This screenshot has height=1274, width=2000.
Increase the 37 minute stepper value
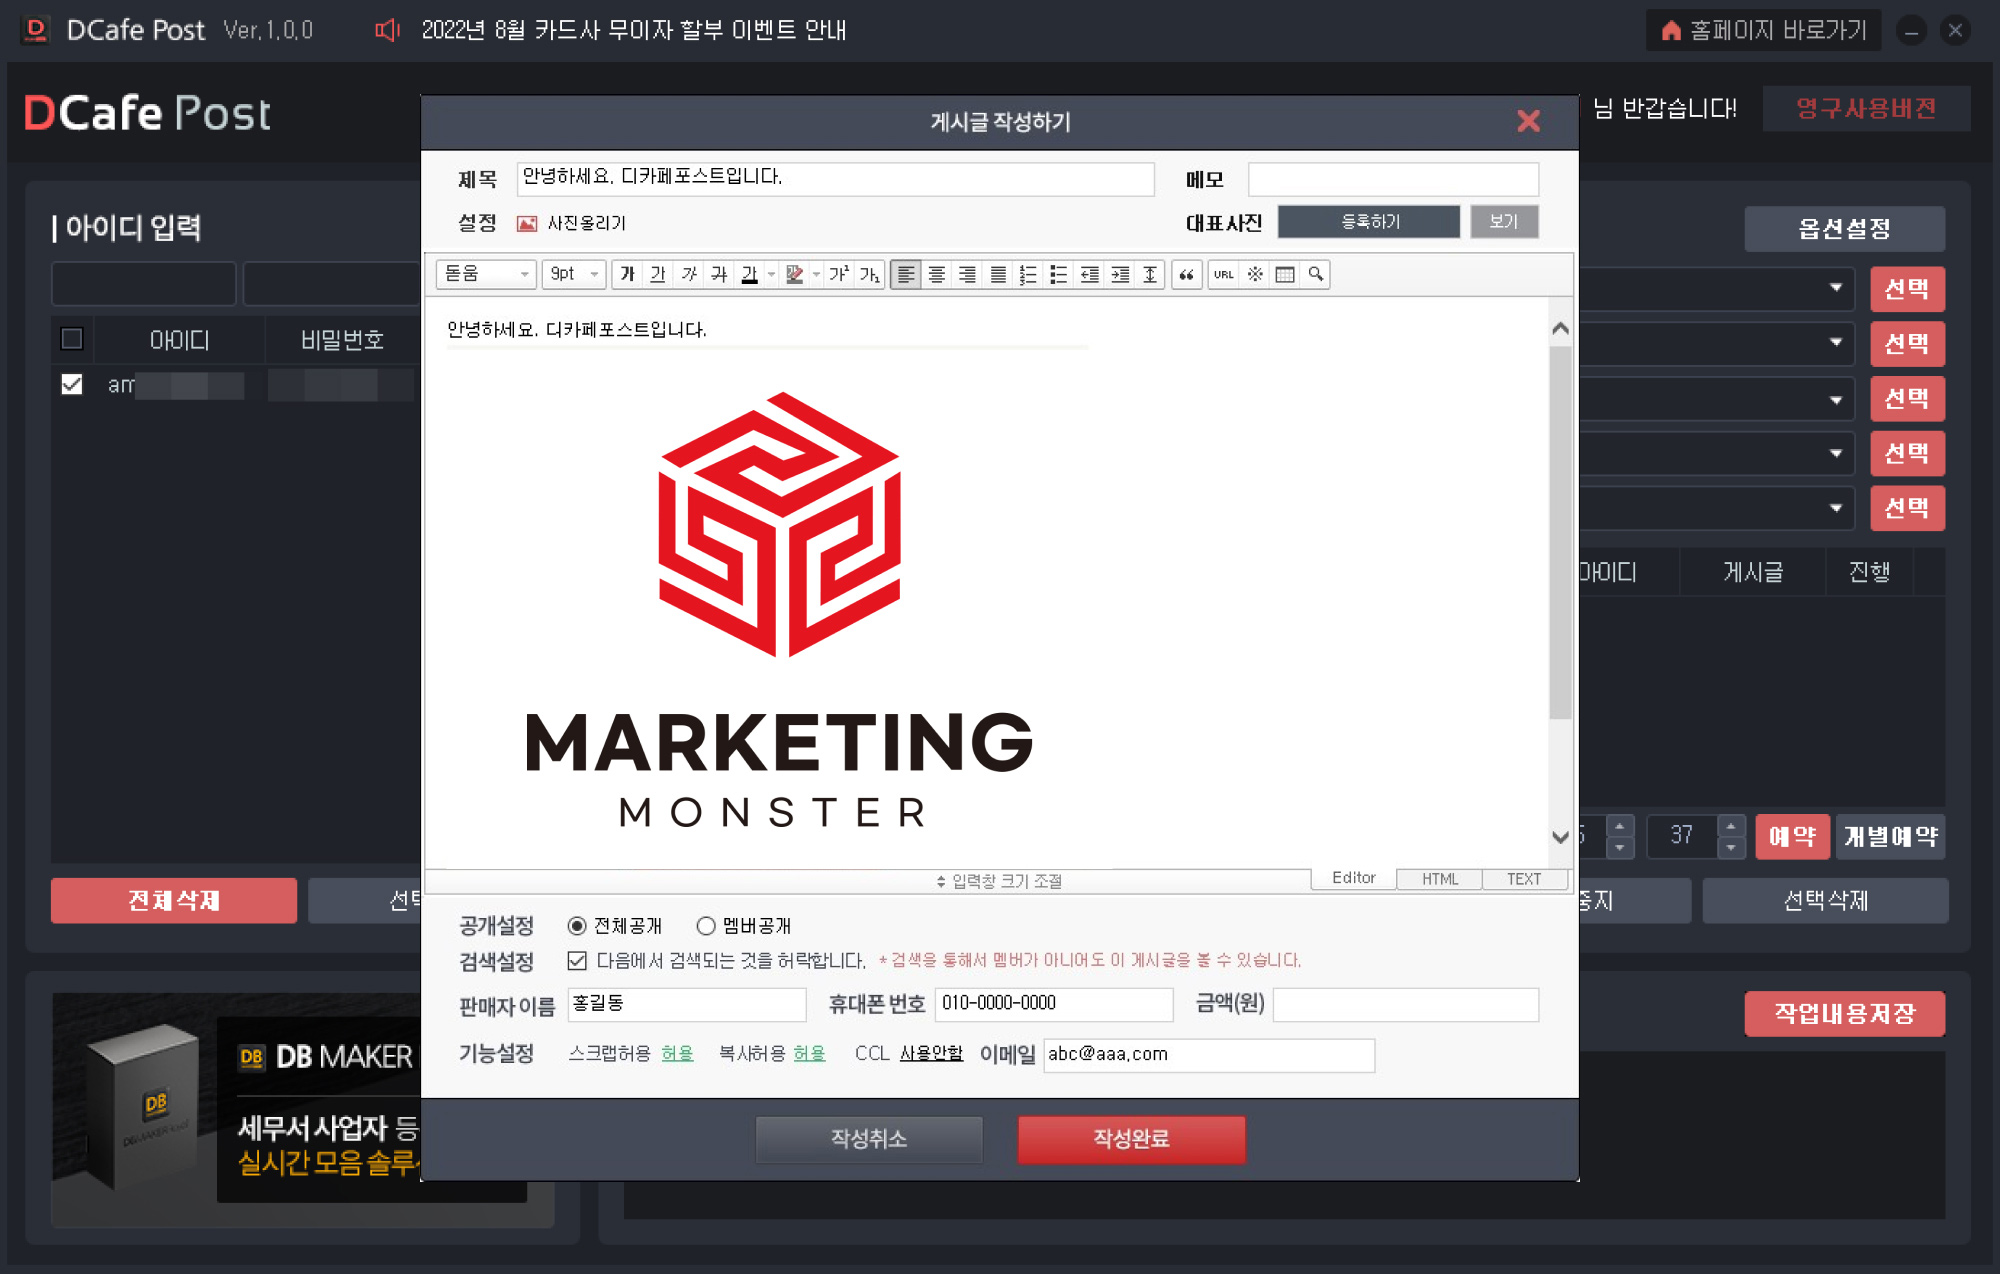[x=1731, y=826]
